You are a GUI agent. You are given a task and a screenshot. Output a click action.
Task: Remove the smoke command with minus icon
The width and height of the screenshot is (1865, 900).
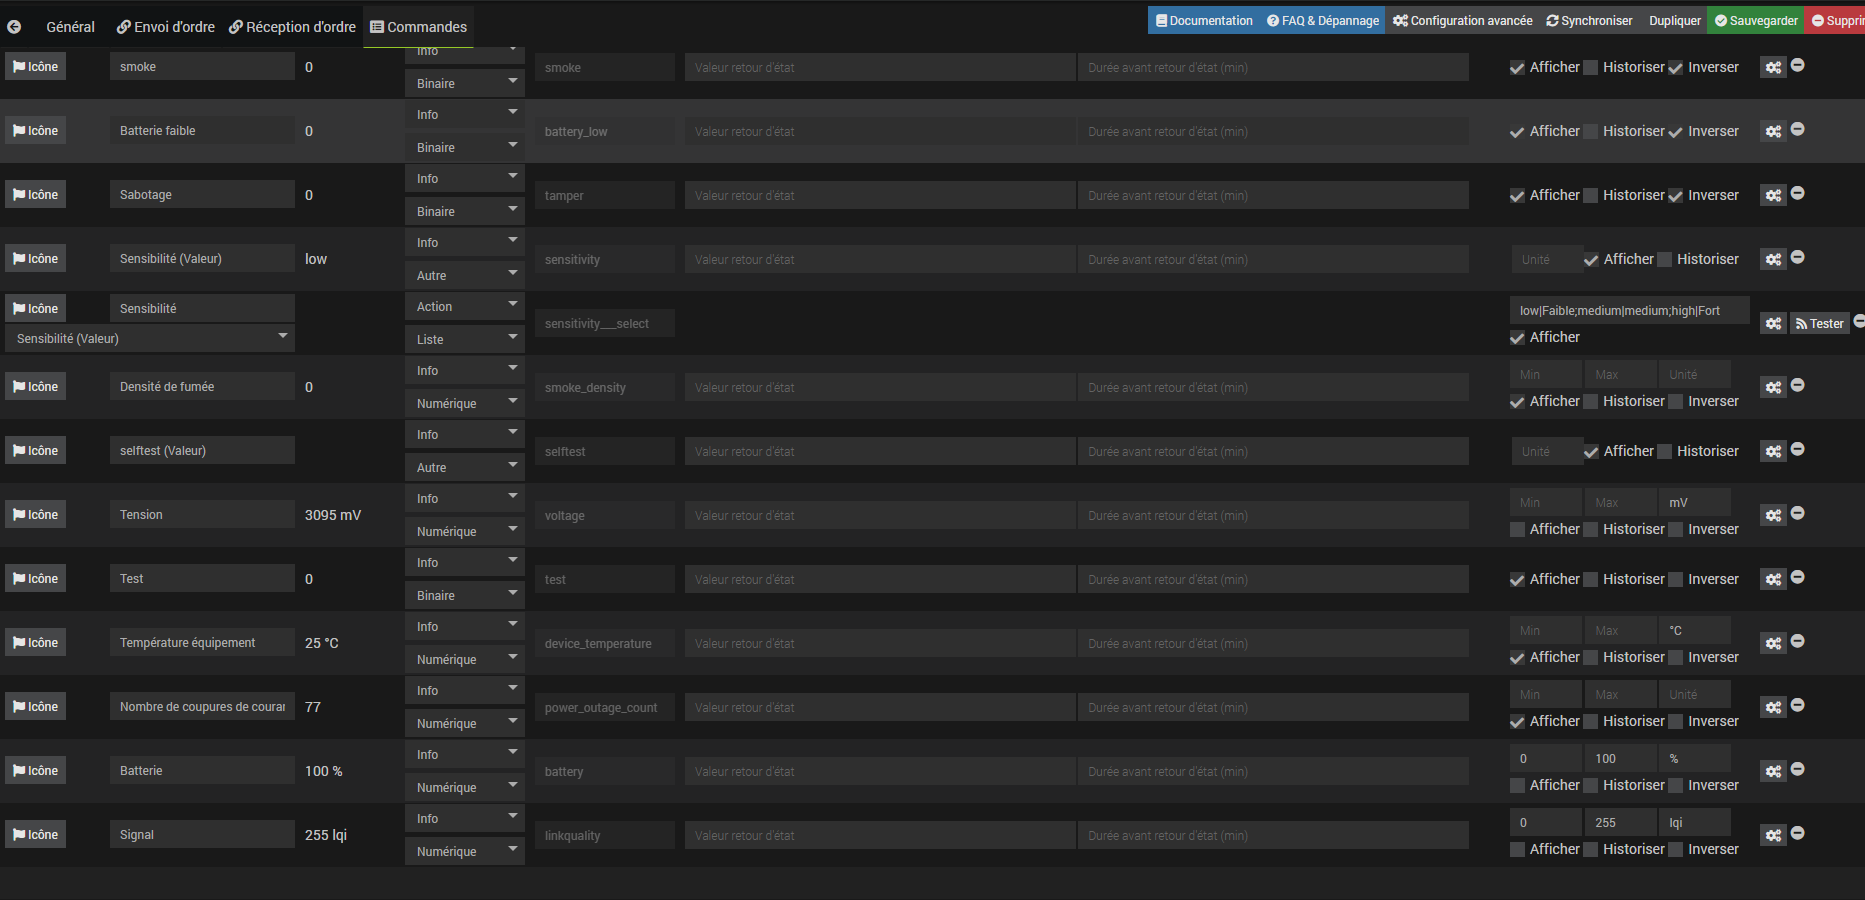pos(1798,65)
